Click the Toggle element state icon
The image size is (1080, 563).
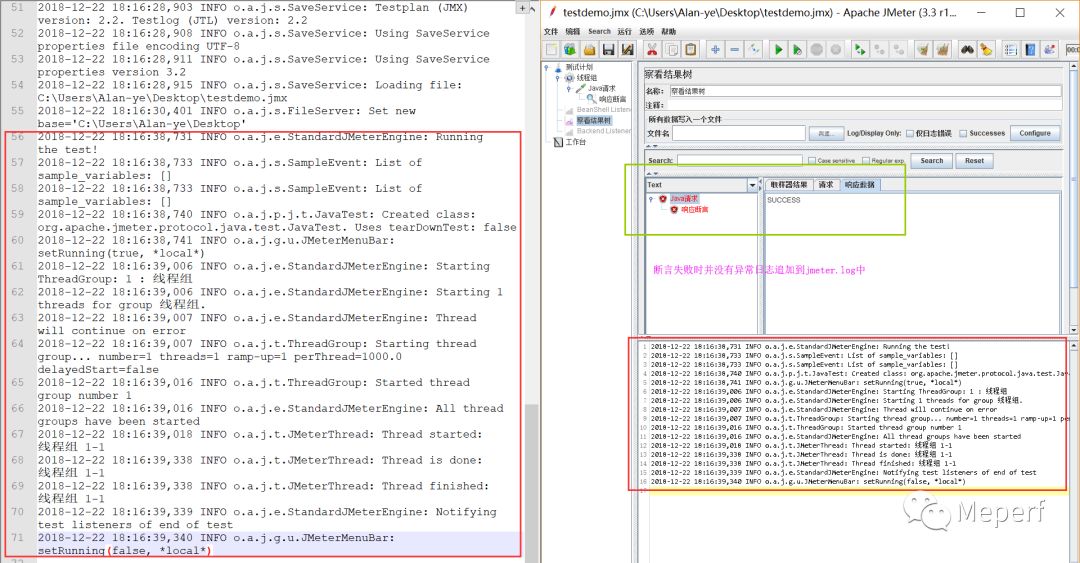tap(754, 50)
